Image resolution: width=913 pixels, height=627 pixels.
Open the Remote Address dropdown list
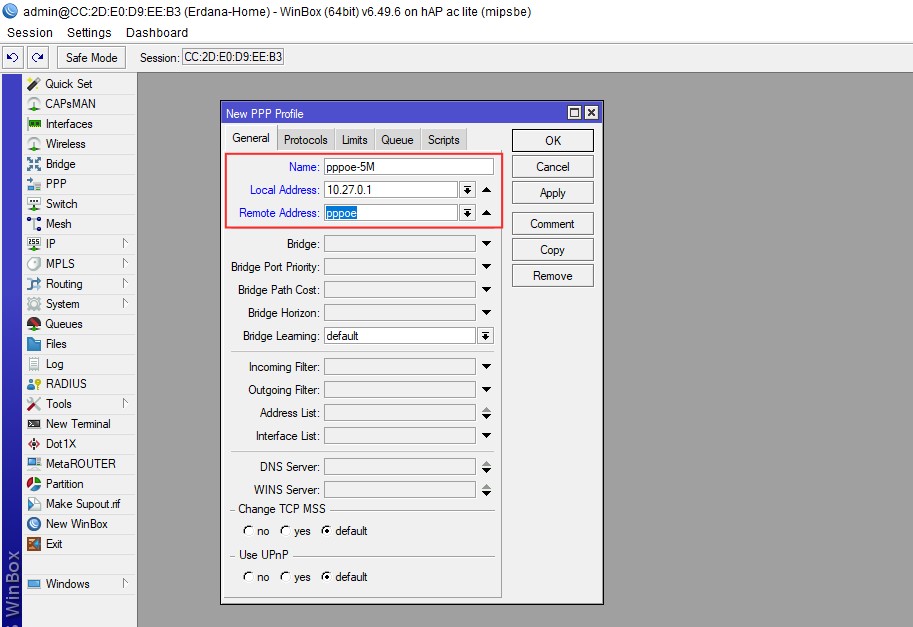click(467, 213)
